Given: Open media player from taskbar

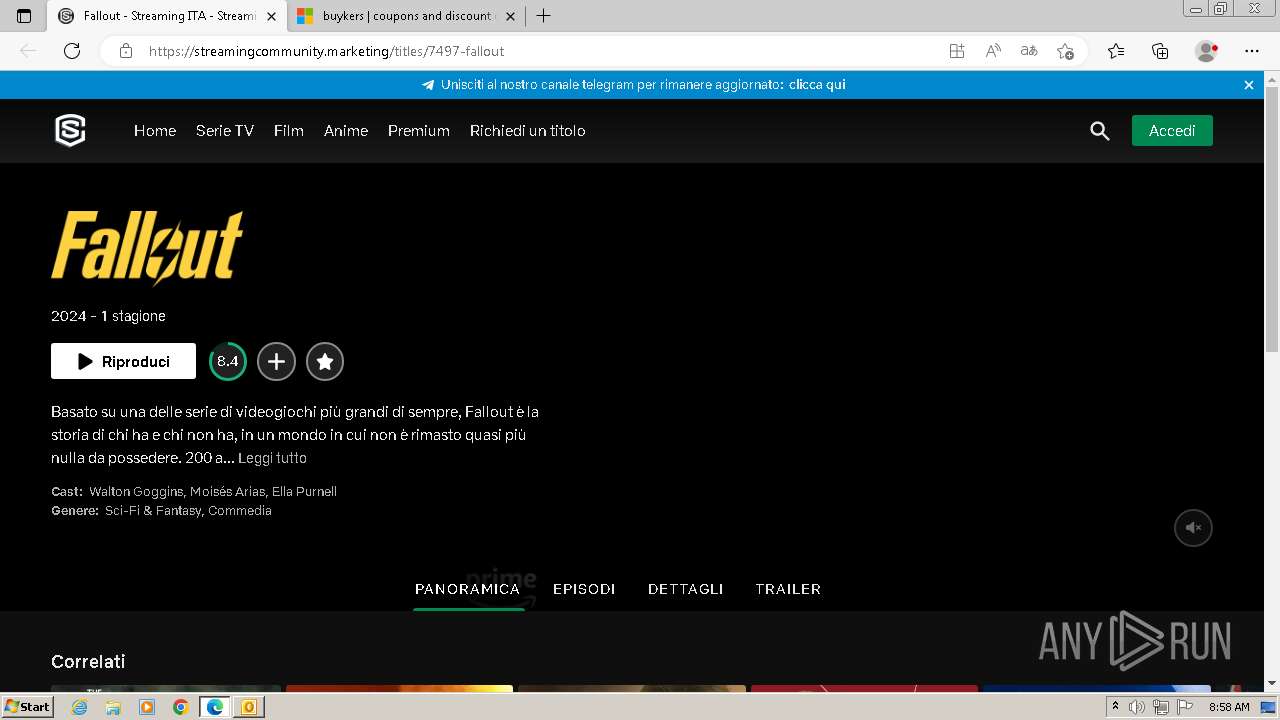Looking at the screenshot, I should [x=147, y=707].
